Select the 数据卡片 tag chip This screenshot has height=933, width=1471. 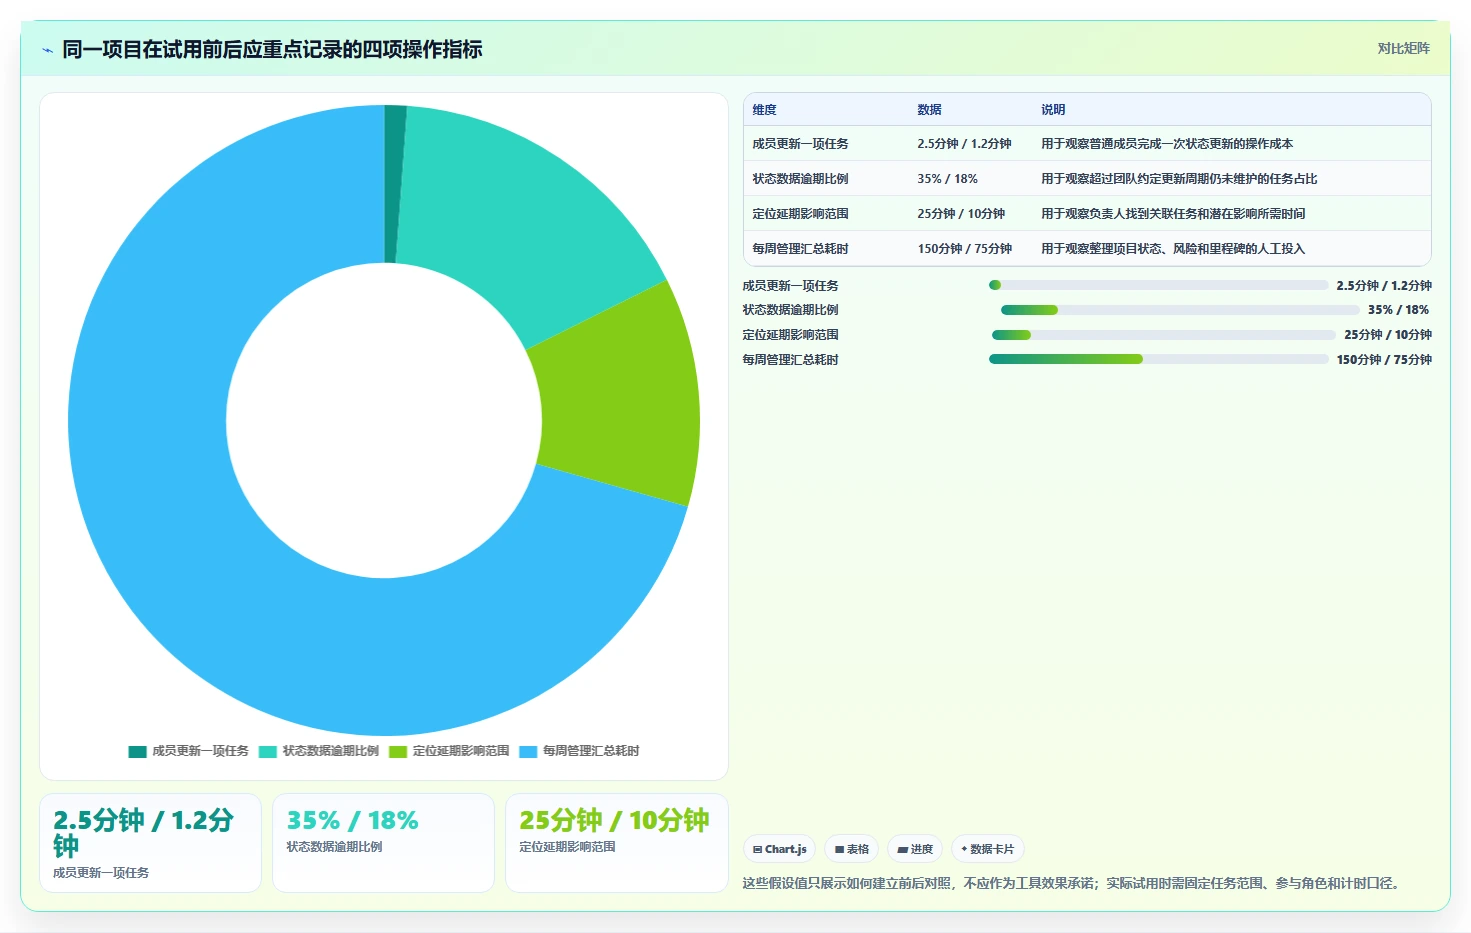pos(988,849)
